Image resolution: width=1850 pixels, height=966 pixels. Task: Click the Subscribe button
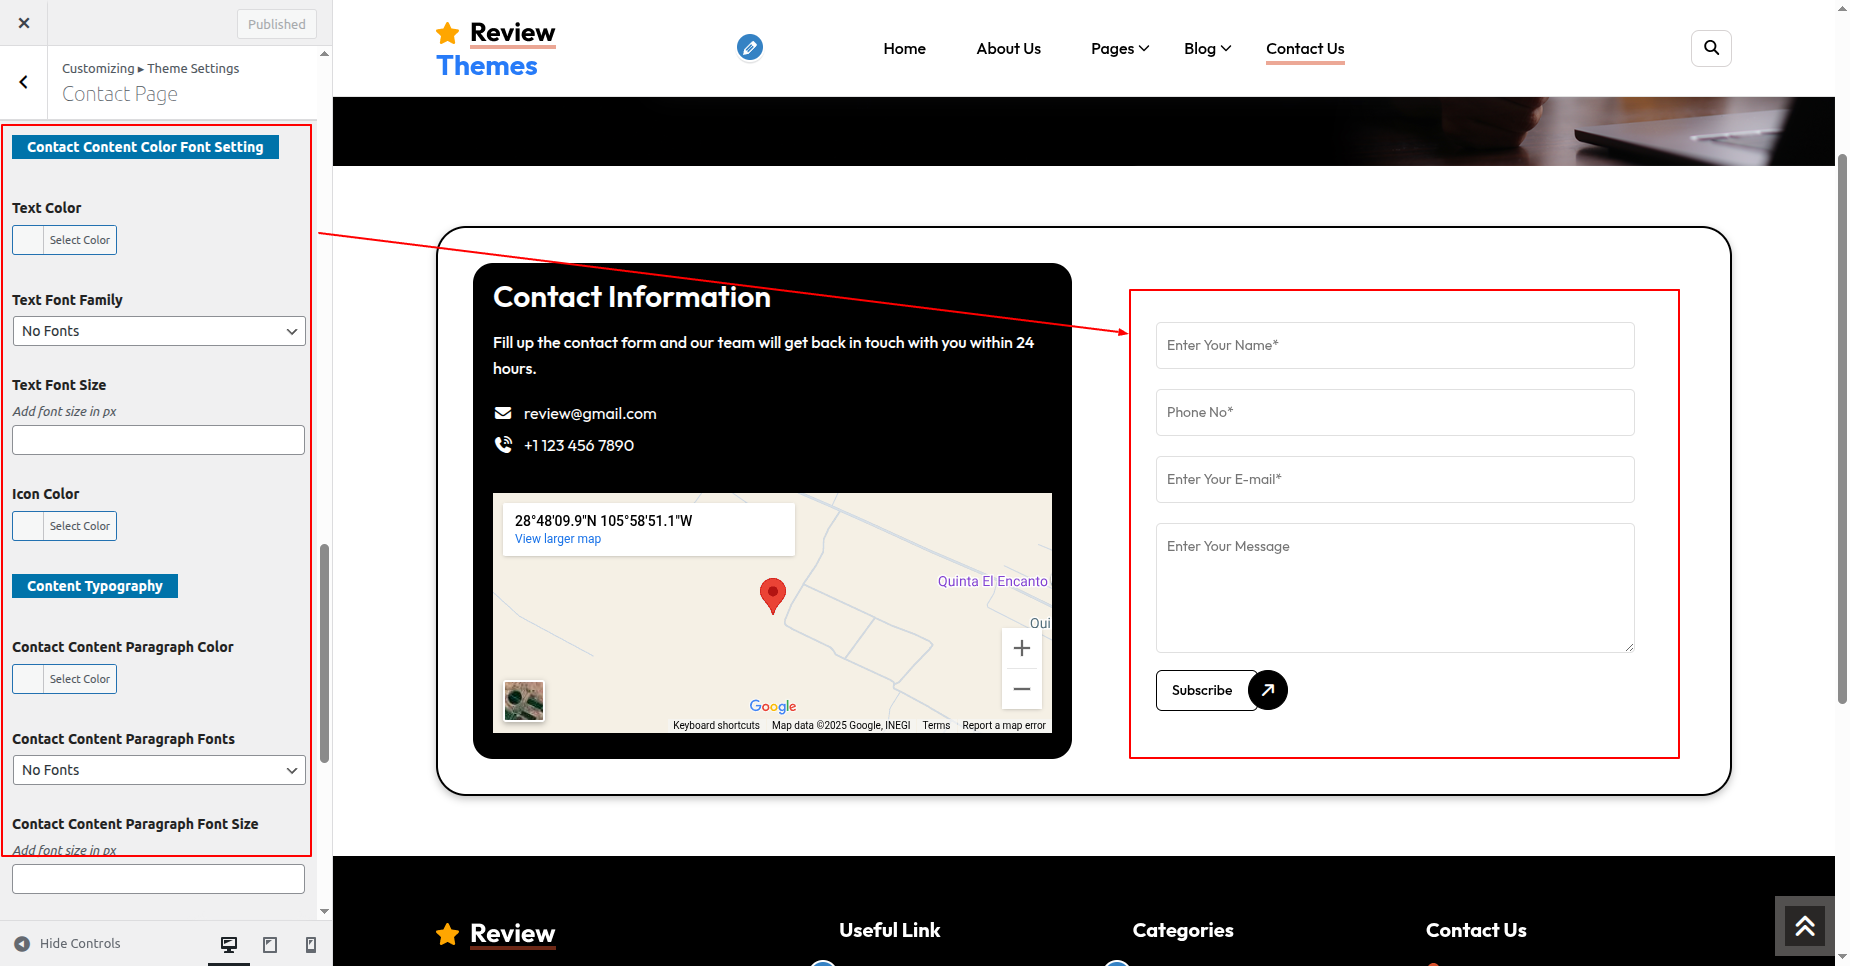[x=1203, y=690]
